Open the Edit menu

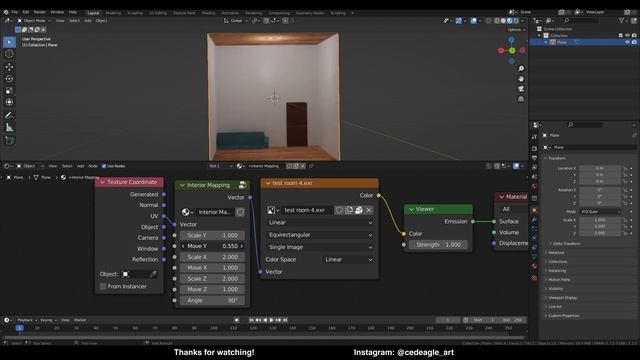coord(26,12)
